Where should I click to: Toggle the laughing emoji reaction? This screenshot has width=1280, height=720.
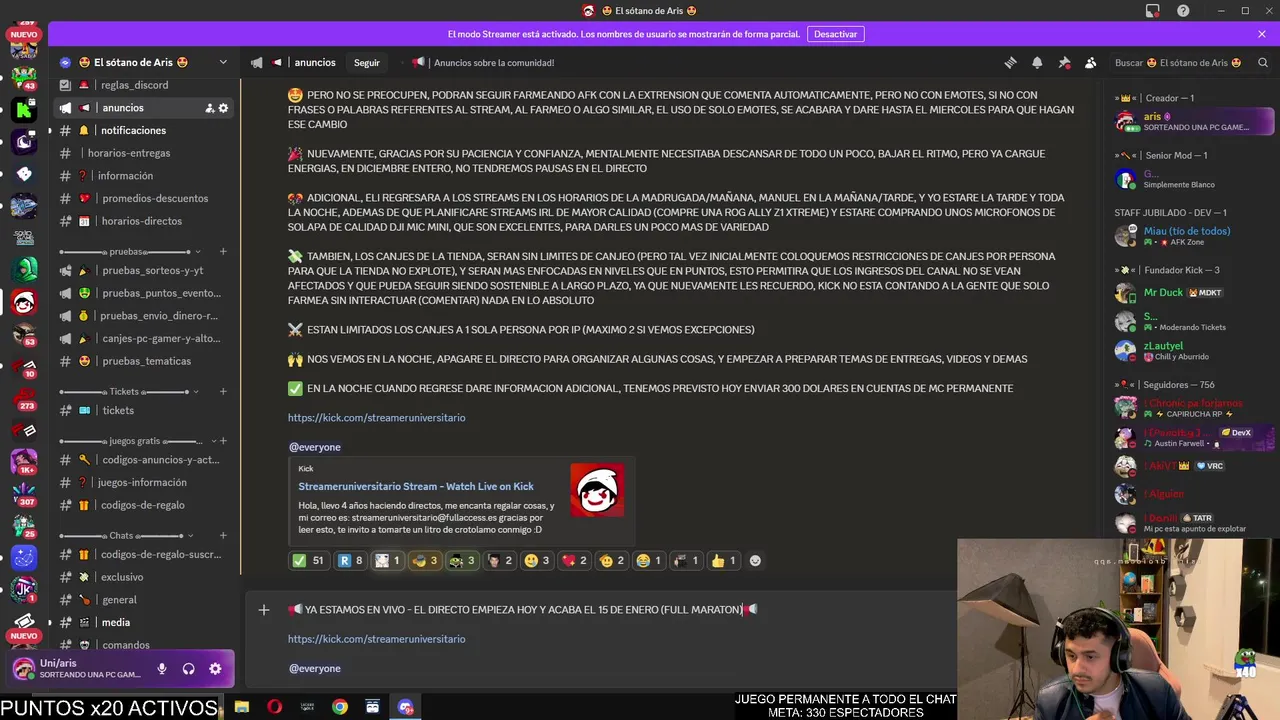[x=649, y=560]
